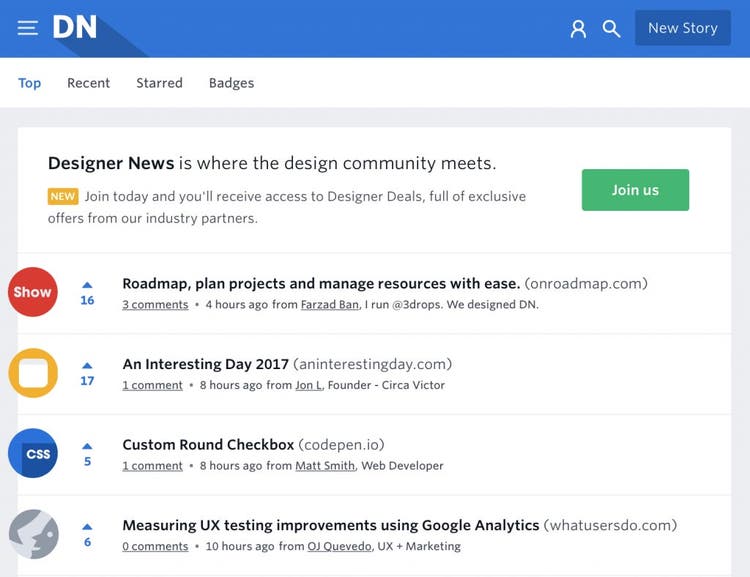Open OJ Quevedo's profile
Viewport: 750px width, 577px height.
pyautogui.click(x=339, y=546)
